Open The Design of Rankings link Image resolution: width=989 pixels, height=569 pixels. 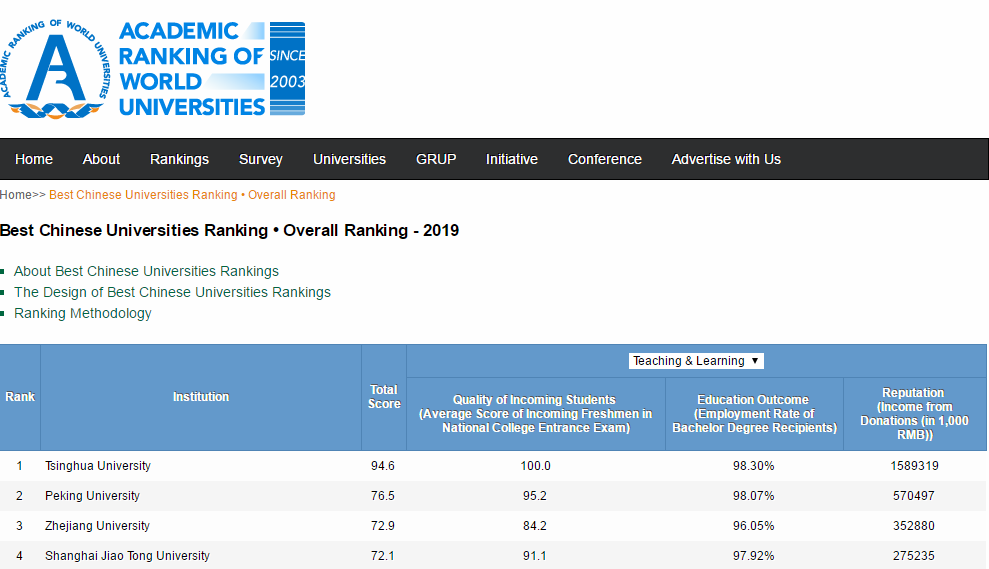pyautogui.click(x=172, y=292)
